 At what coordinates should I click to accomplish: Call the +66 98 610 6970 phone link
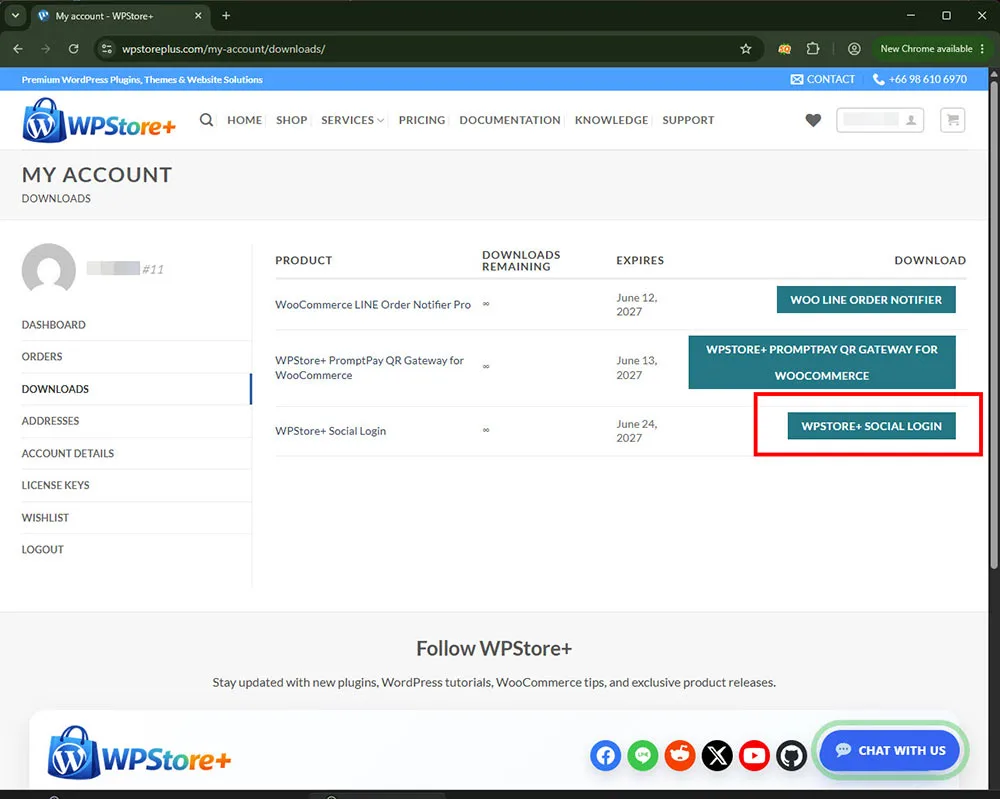[x=920, y=79]
